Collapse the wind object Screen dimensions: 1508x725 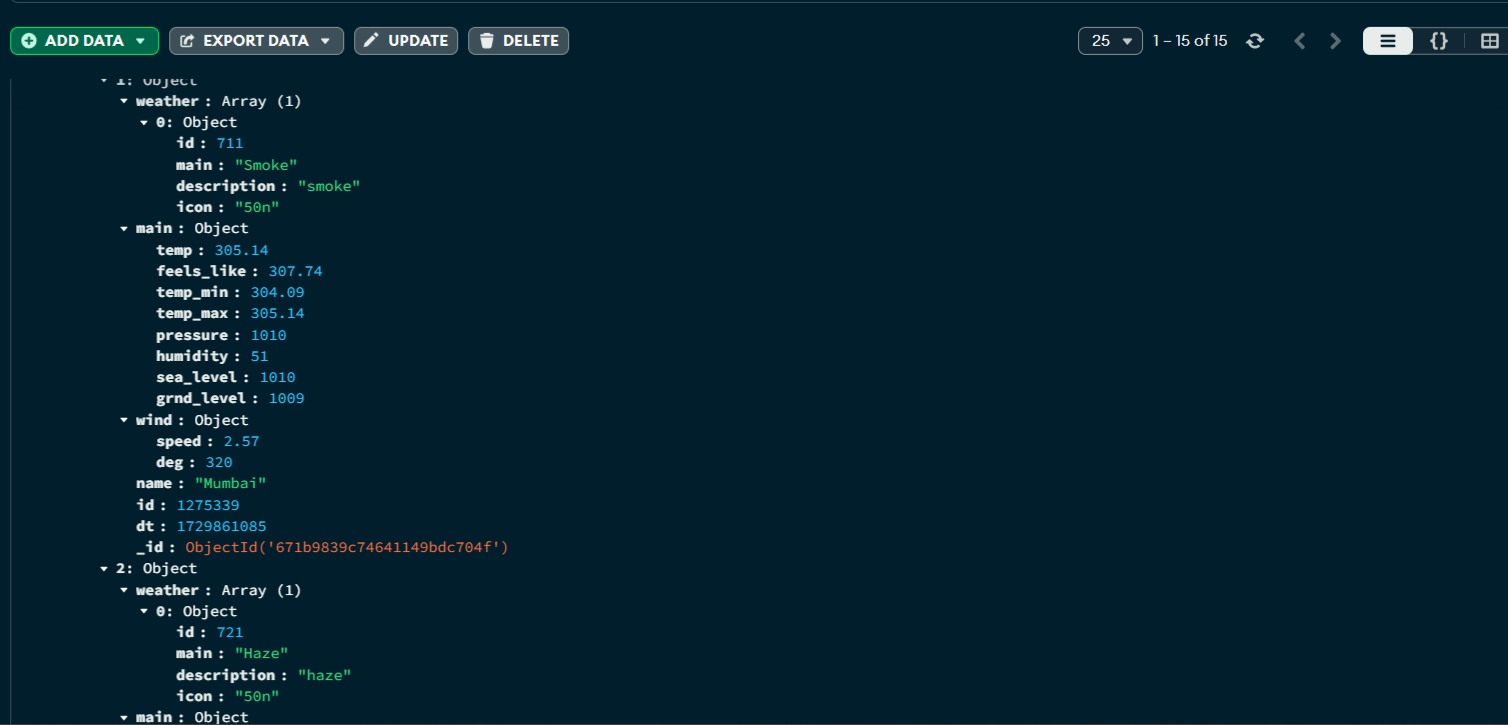[x=124, y=420]
